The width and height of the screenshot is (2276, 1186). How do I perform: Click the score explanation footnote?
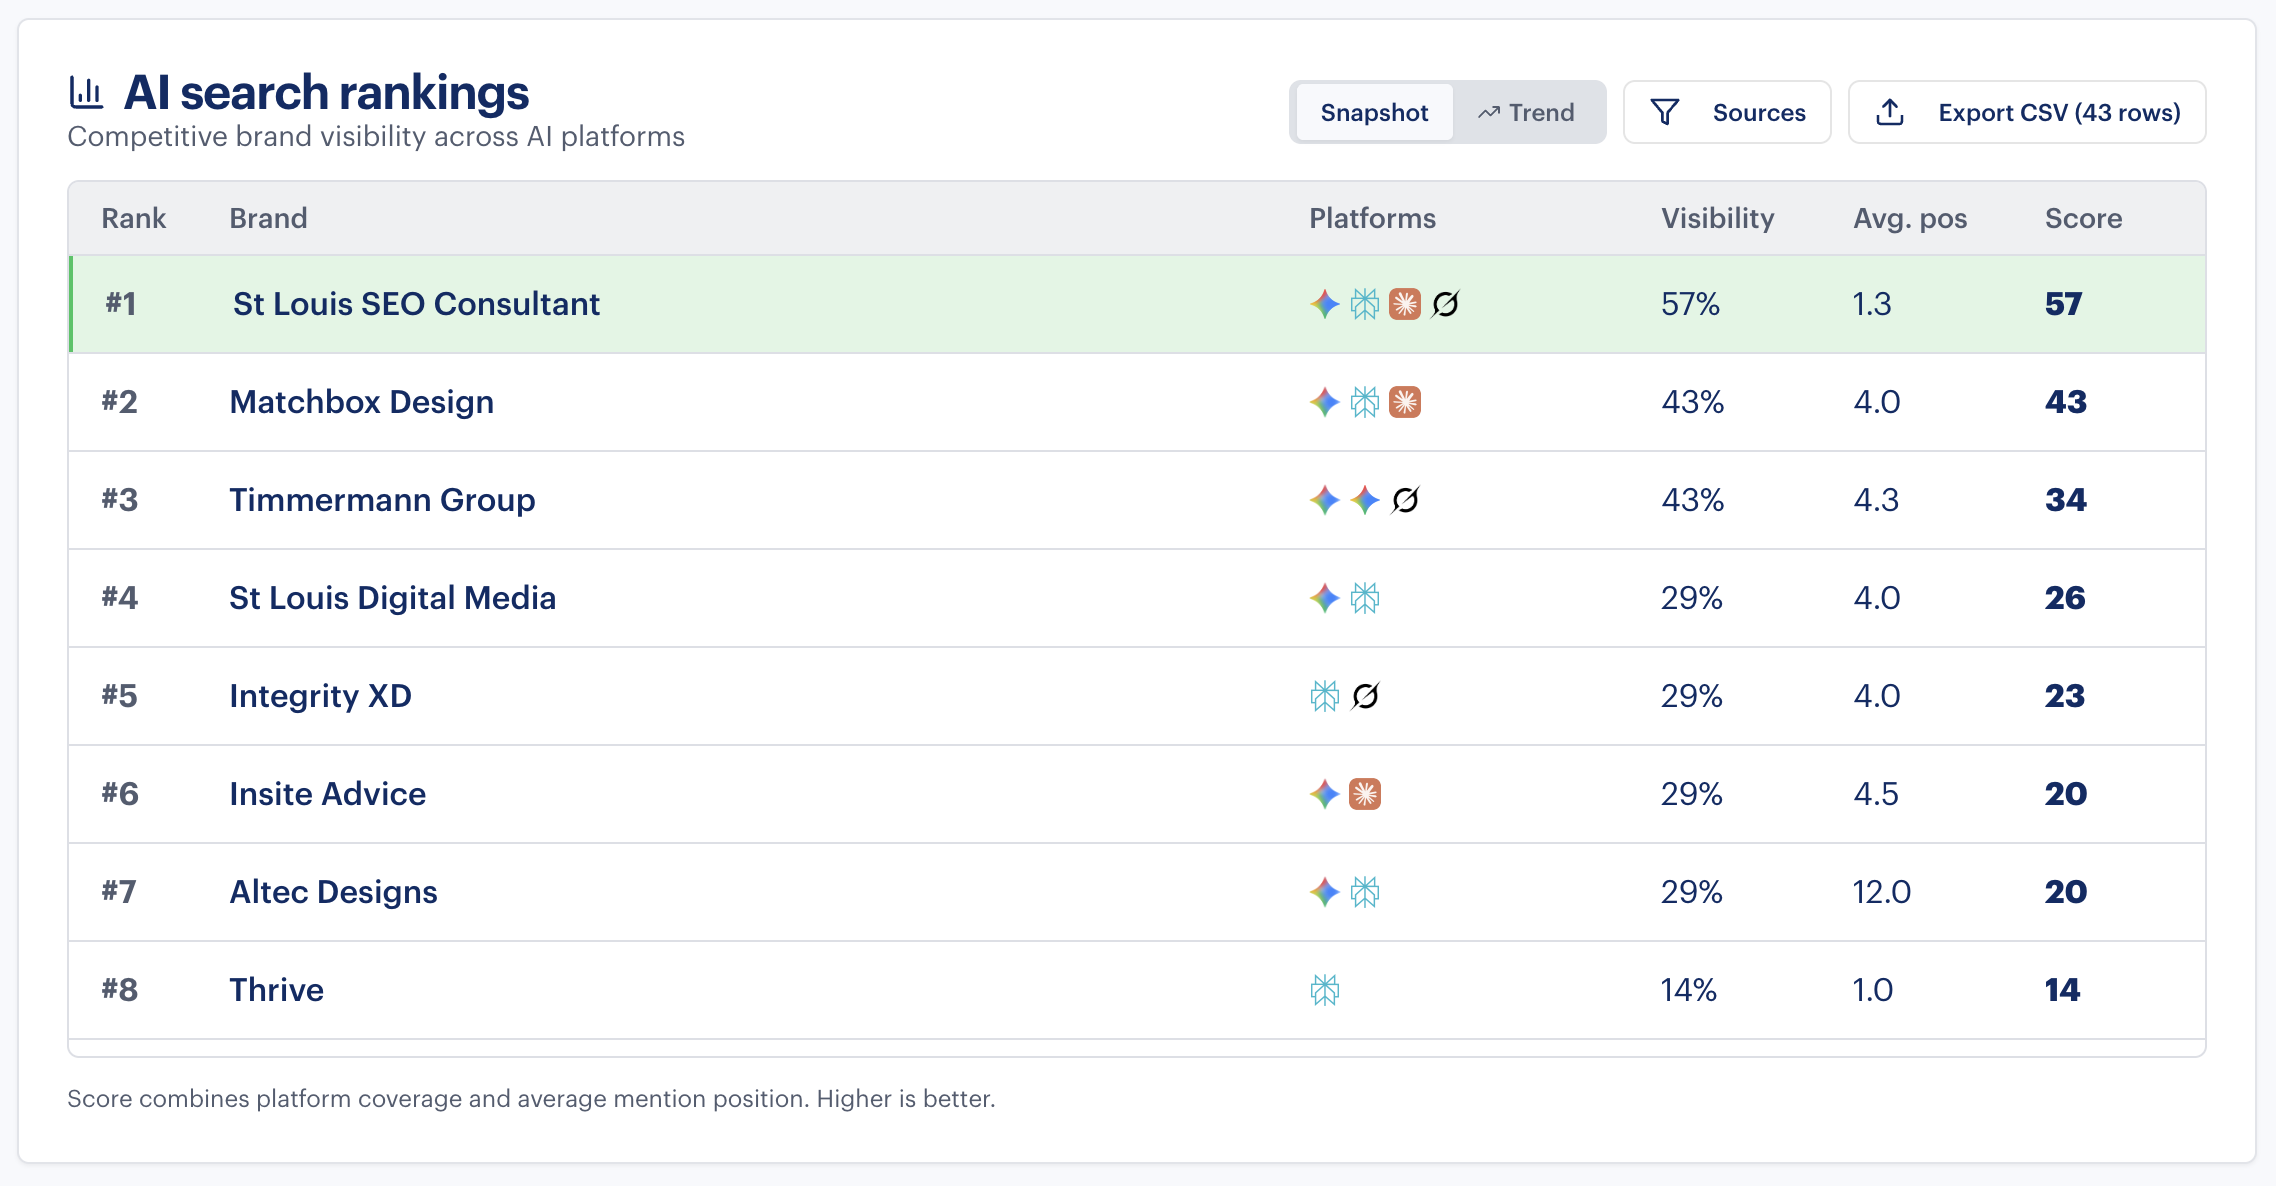coord(531,1099)
